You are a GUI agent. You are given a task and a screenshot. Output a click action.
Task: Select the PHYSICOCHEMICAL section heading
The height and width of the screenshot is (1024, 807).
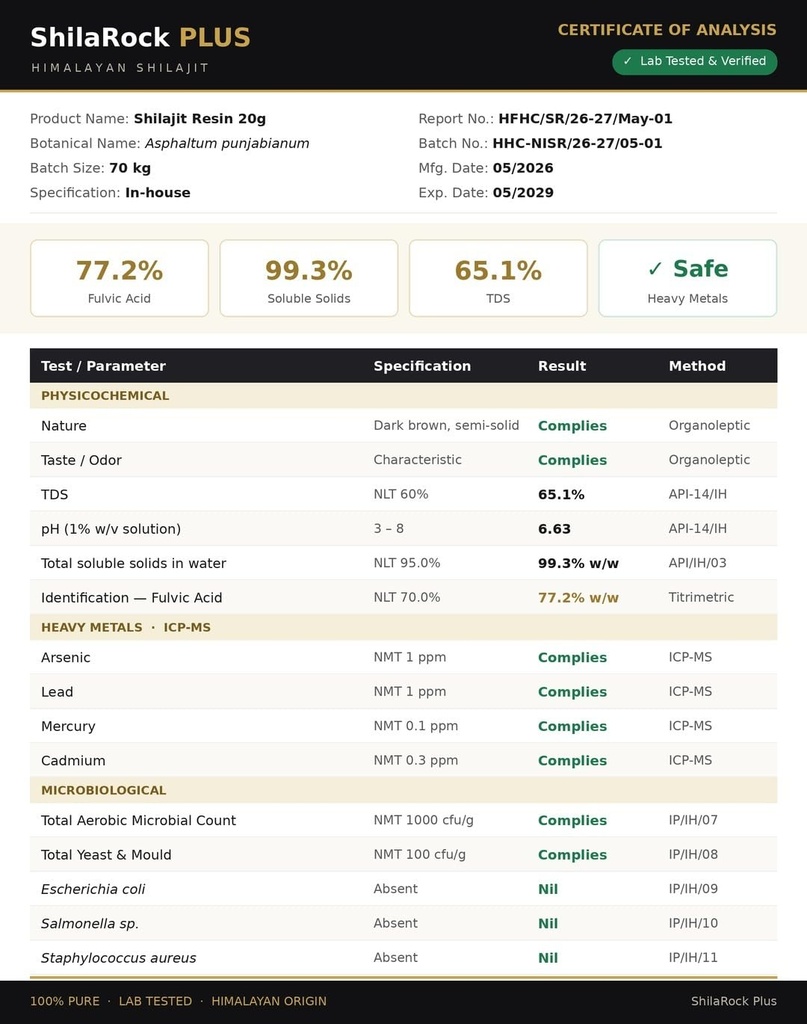[105, 396]
